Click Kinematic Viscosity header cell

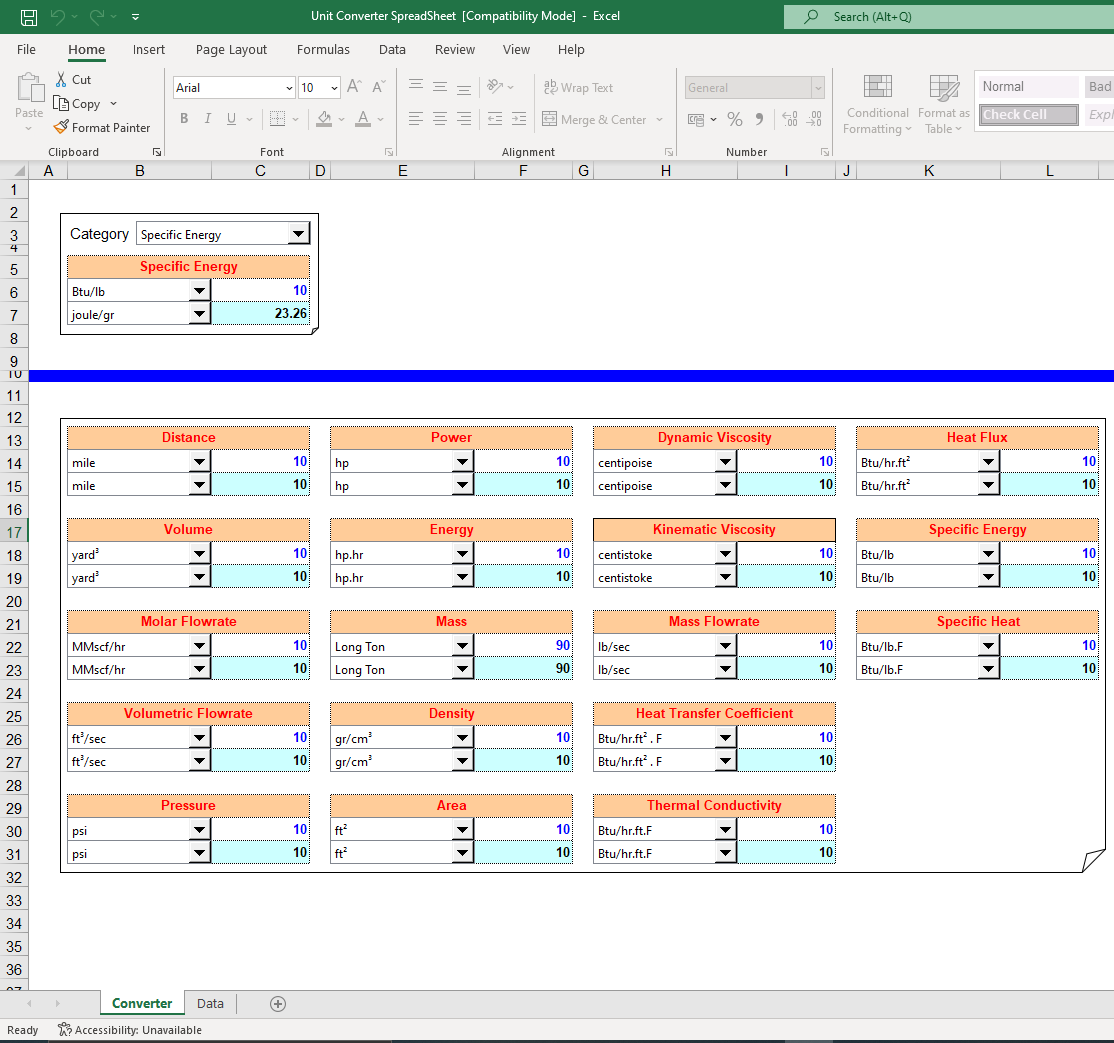pyautogui.click(x=714, y=529)
